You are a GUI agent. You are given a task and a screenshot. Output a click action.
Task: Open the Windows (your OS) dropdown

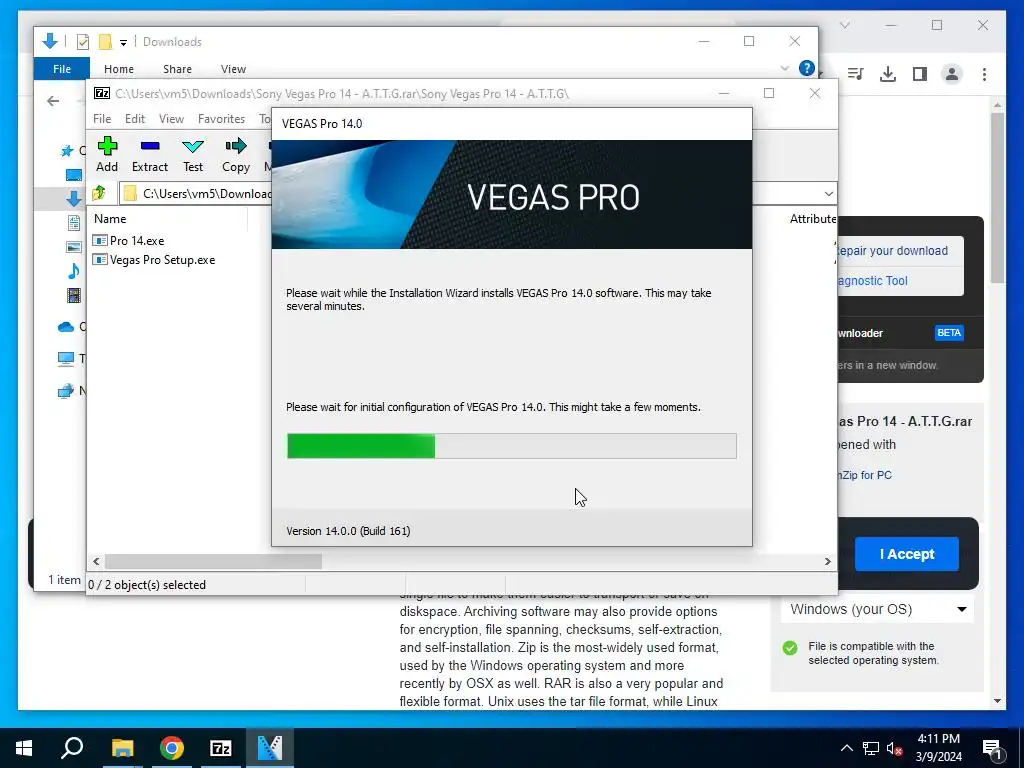tap(877, 609)
